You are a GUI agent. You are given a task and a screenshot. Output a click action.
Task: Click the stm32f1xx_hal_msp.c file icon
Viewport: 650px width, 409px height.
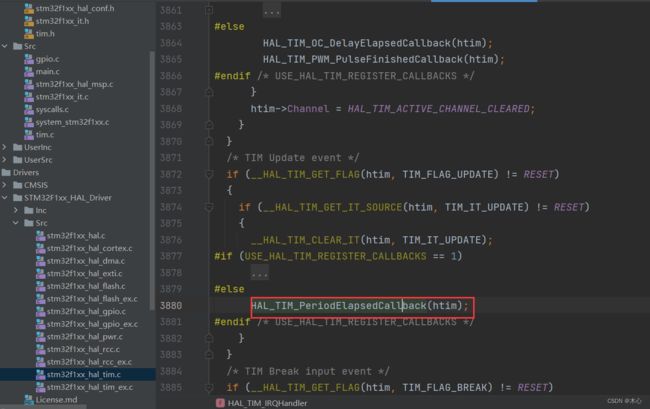point(29,84)
